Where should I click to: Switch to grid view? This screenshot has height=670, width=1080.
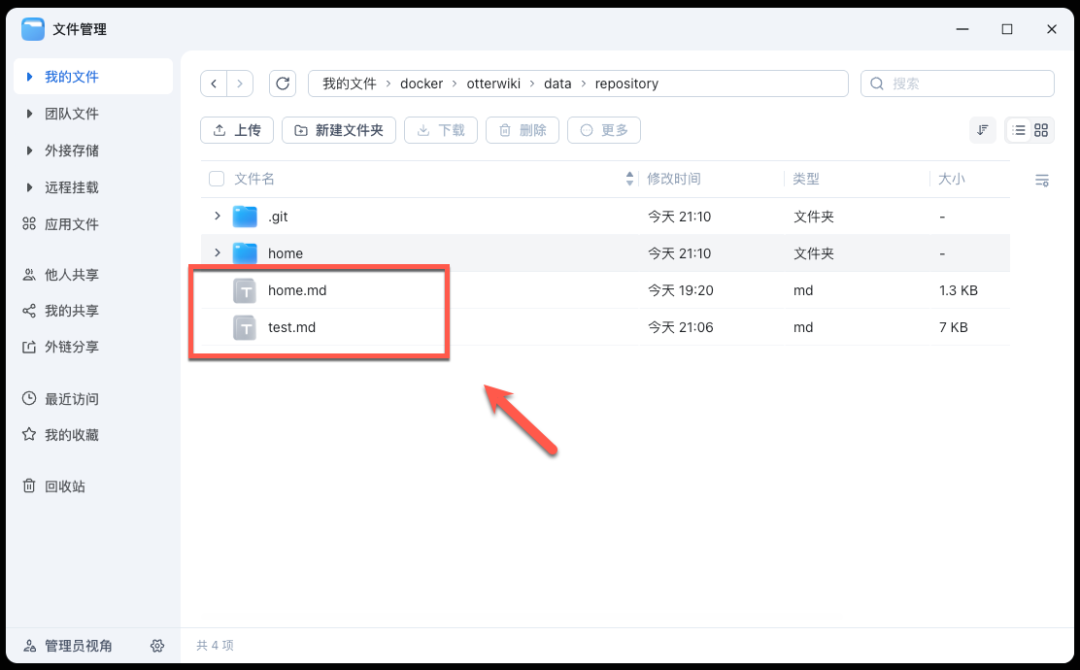pos(1041,130)
